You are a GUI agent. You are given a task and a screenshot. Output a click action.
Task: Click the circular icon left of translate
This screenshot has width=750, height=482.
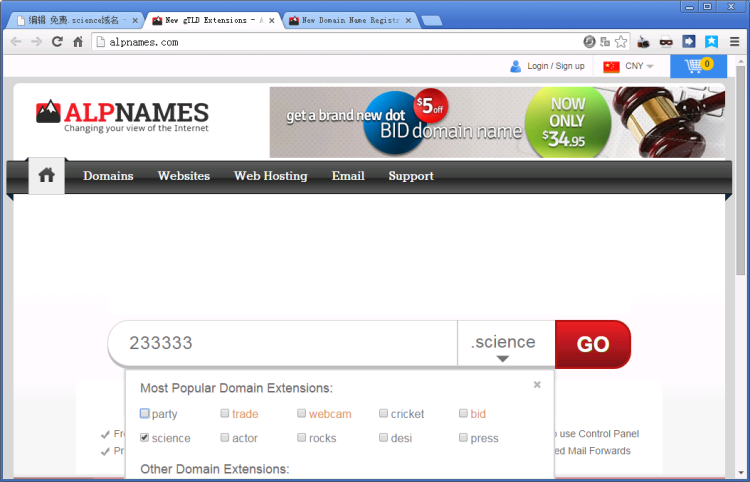tap(589, 42)
